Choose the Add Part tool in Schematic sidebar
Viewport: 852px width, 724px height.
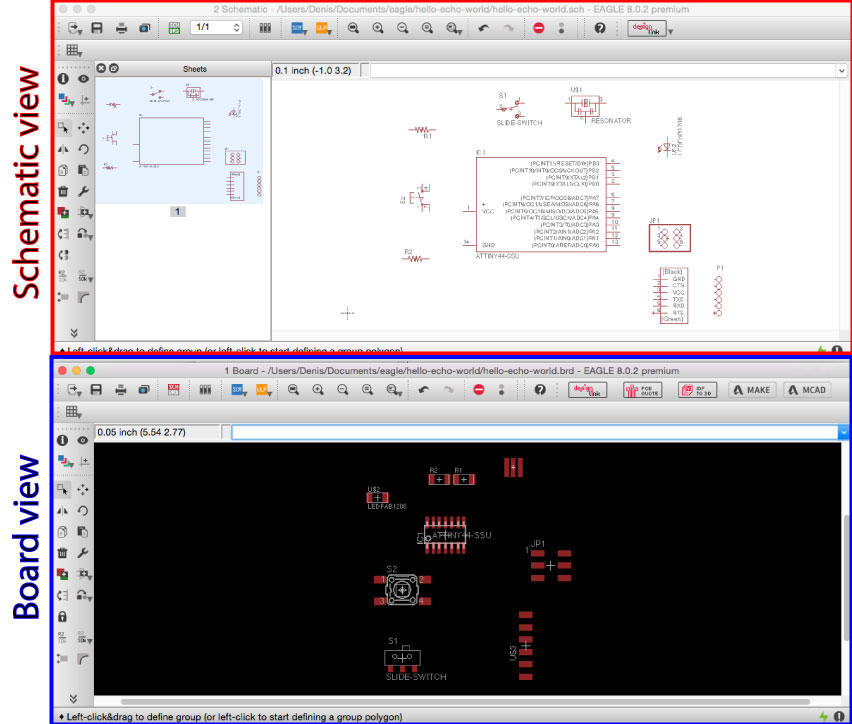pyautogui.click(x=63, y=213)
